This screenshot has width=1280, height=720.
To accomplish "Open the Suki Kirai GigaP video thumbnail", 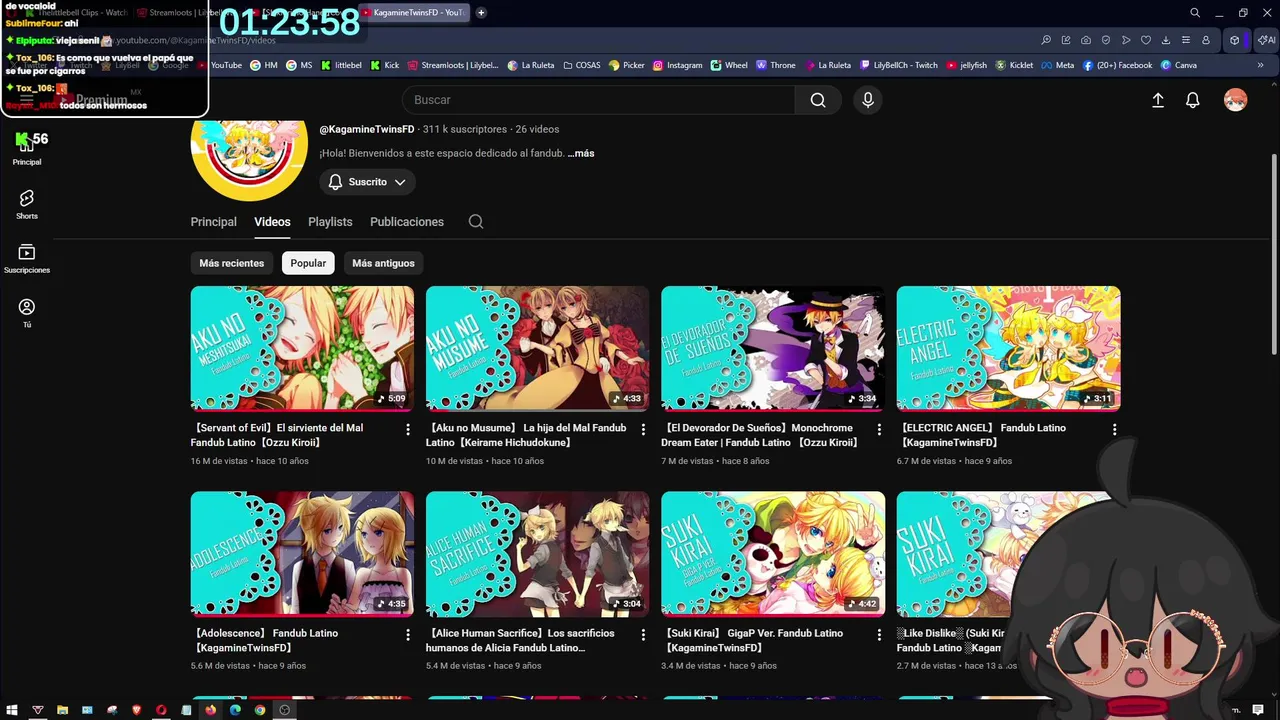I will 773,554.
